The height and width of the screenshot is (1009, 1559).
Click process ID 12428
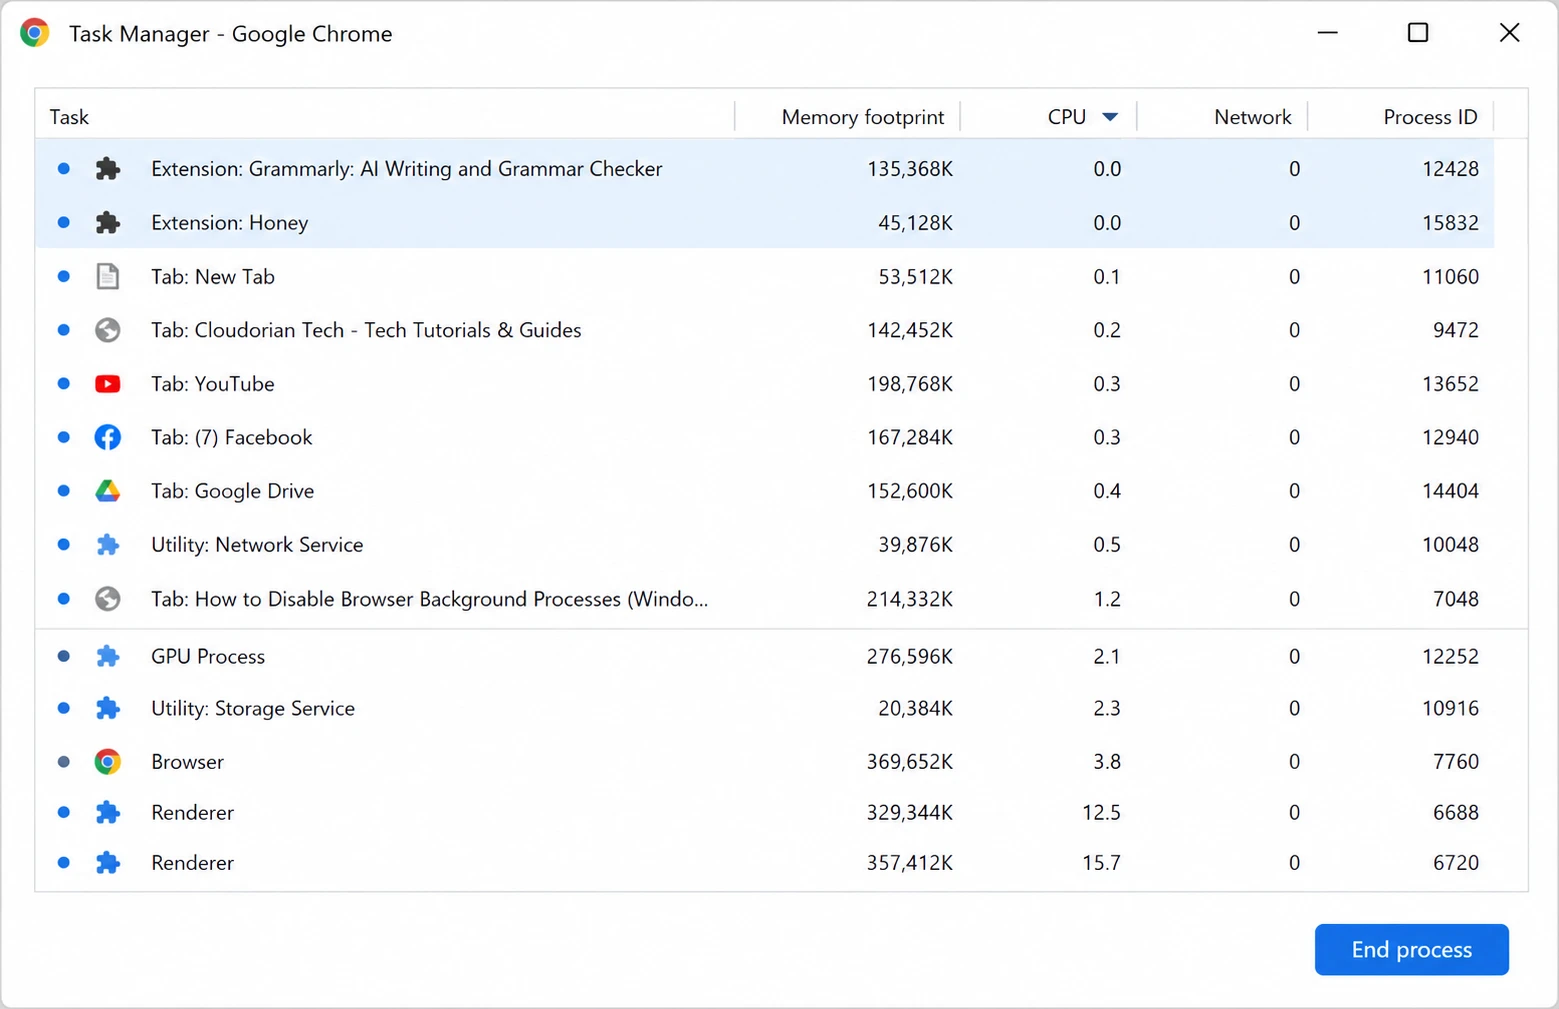(x=1450, y=169)
